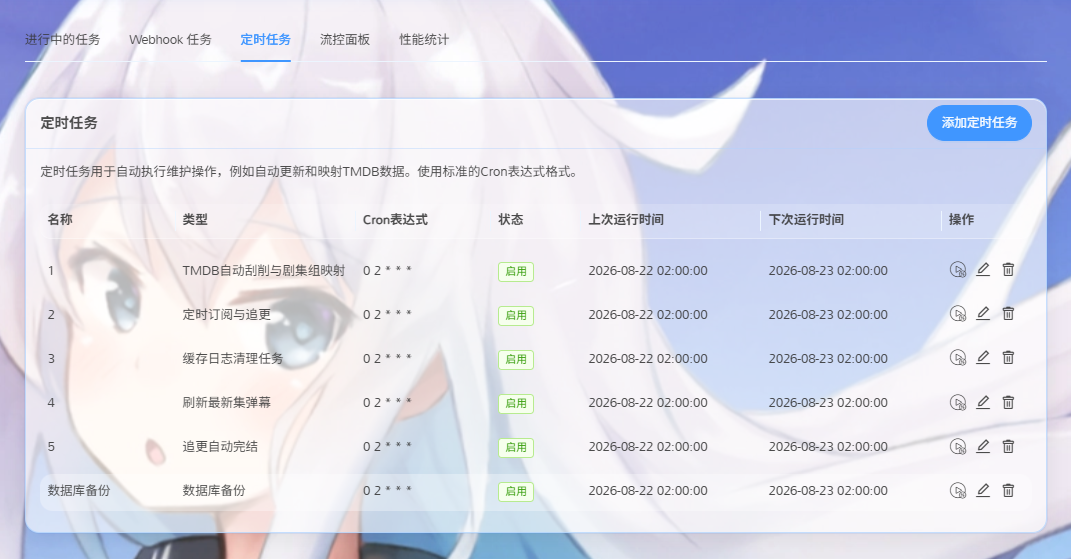Delete the 定时订阅与追更 task
Screen dimensions: 1071x559
(x=1008, y=314)
